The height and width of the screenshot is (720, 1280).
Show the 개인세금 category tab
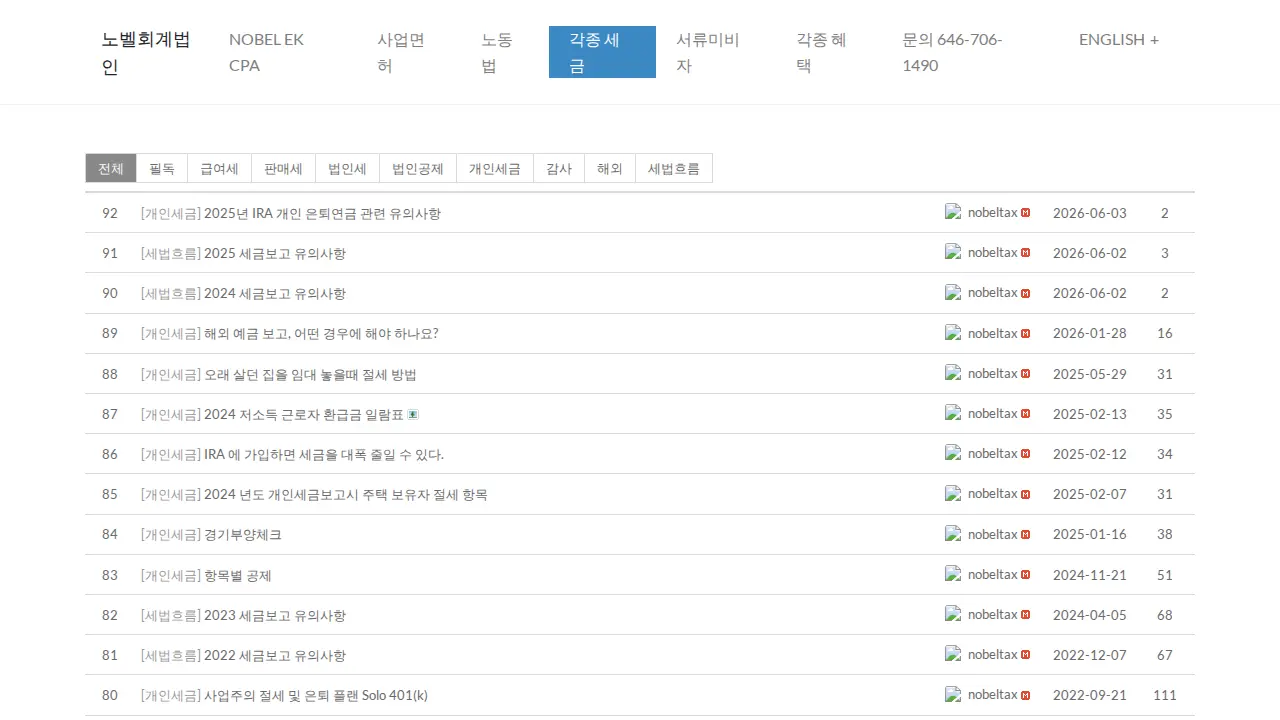[x=495, y=168]
